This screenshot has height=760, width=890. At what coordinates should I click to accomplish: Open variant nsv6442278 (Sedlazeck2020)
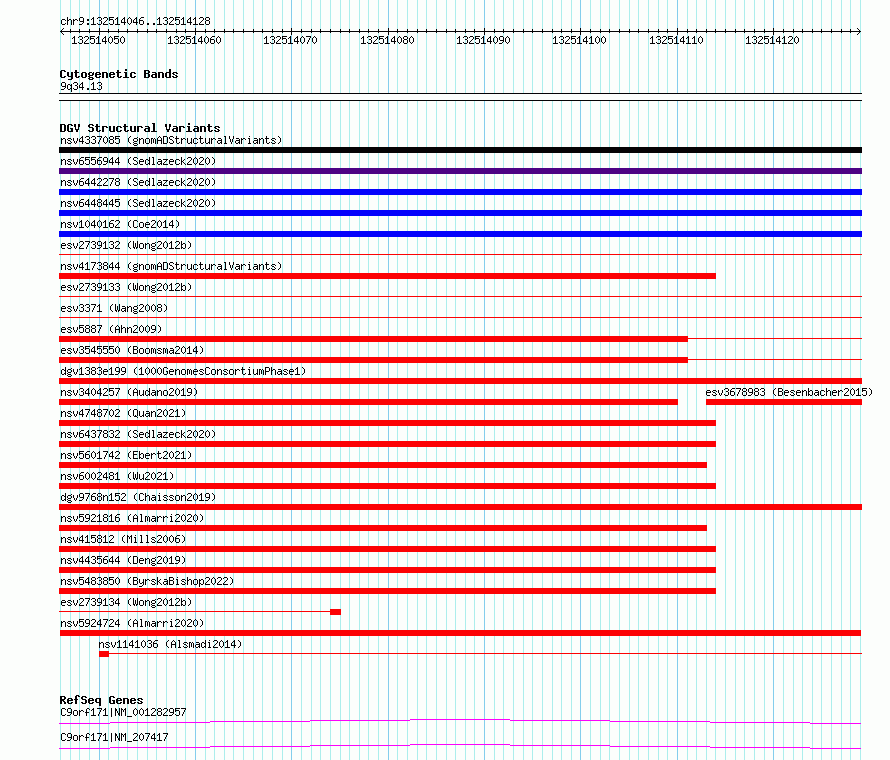(x=138, y=182)
